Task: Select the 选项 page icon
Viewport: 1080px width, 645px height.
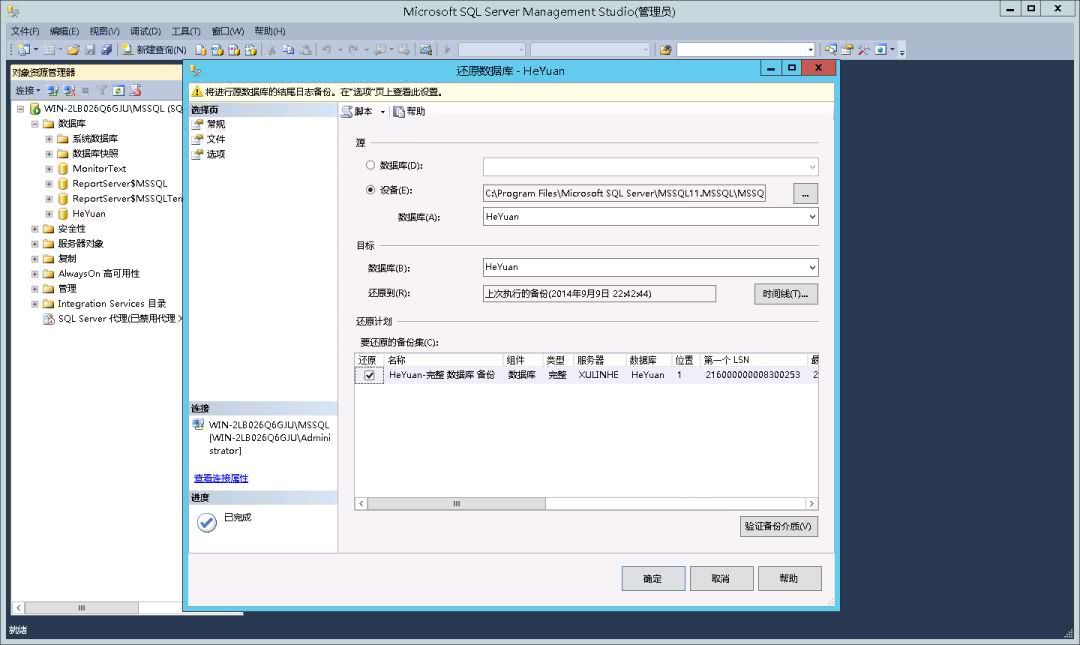Action: pos(198,154)
